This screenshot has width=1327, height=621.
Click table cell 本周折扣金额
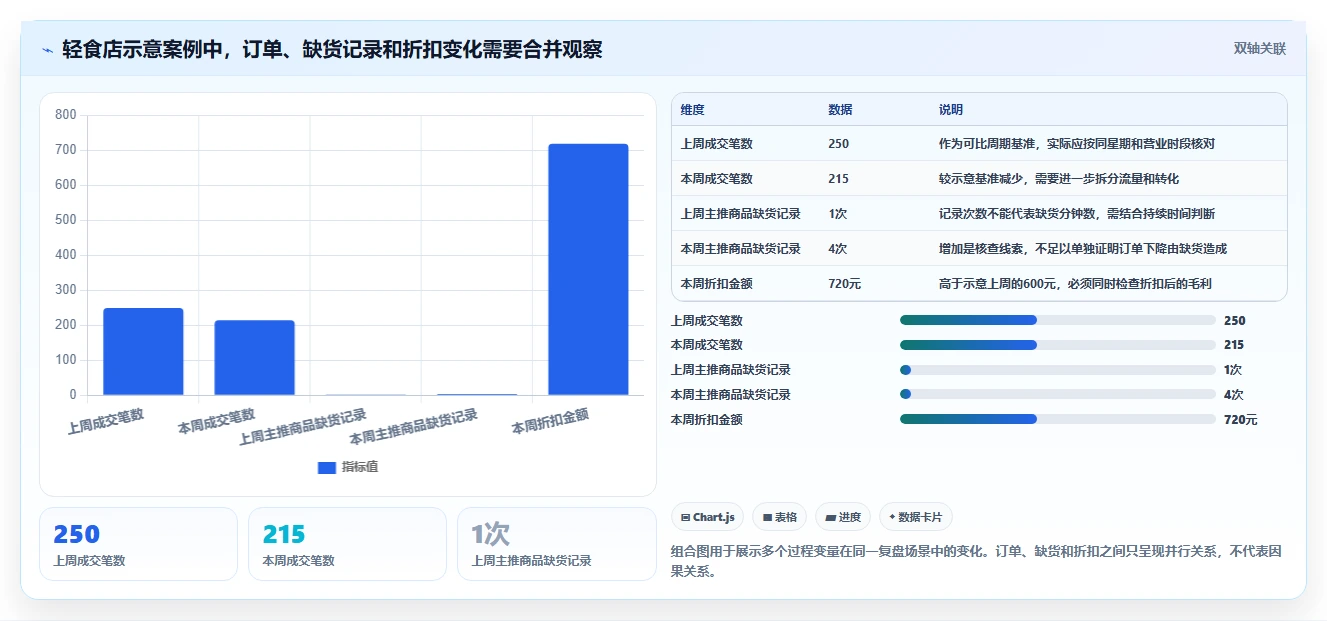pyautogui.click(x=716, y=284)
